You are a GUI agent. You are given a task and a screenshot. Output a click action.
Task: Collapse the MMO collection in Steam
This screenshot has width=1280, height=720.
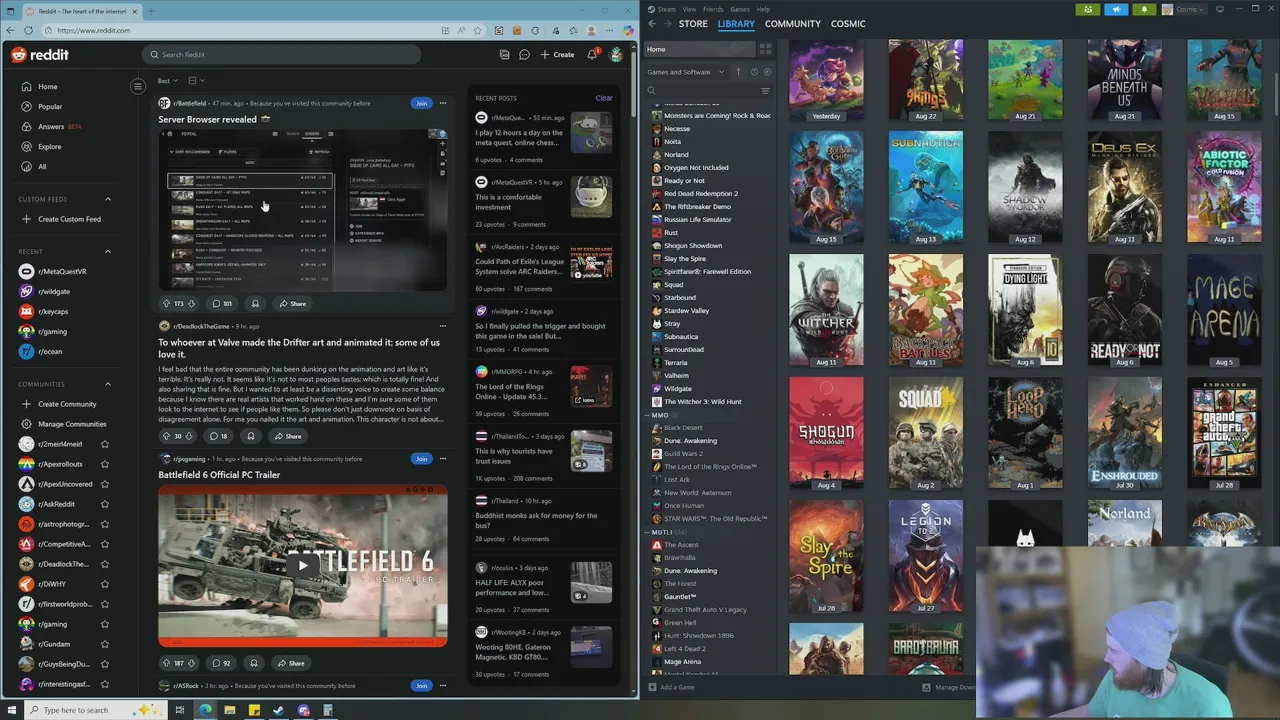tap(648, 415)
